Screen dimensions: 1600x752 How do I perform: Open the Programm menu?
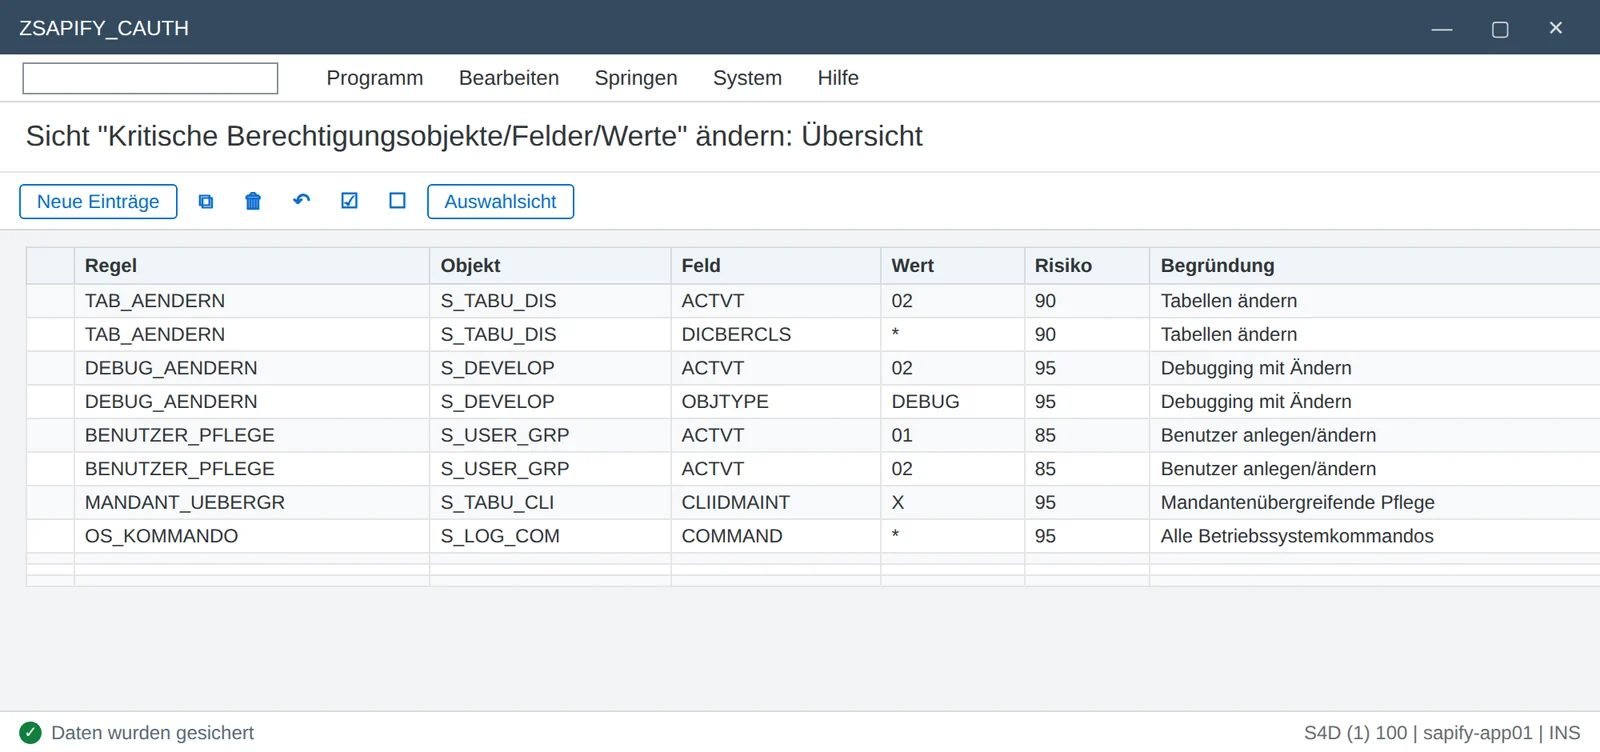coord(375,78)
